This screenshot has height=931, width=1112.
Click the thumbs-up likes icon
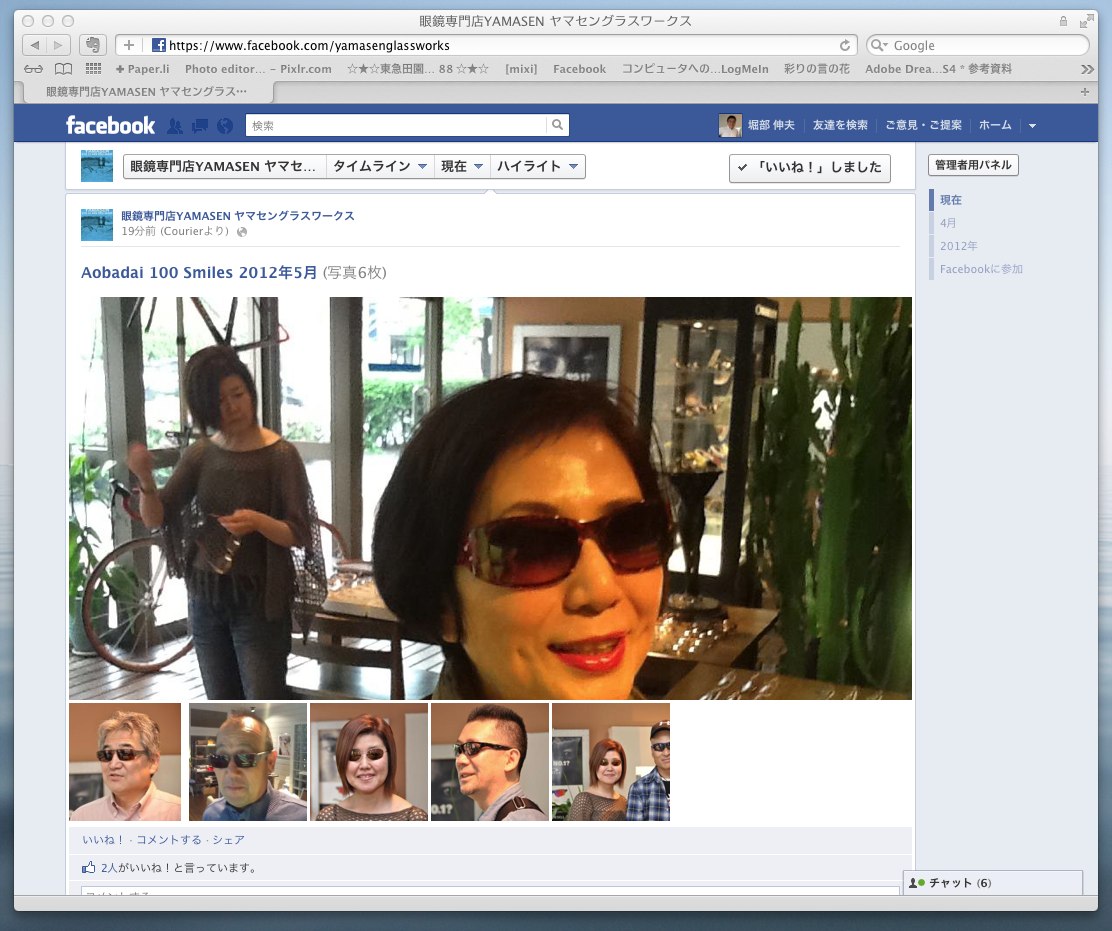(x=89, y=867)
